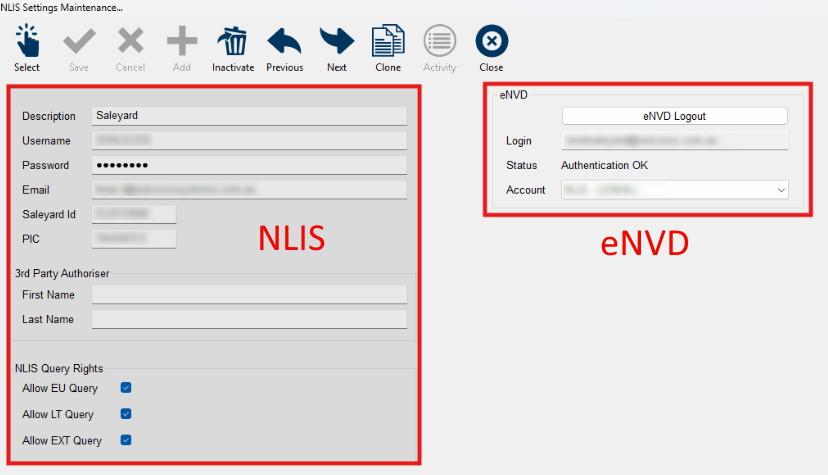
Task: Go to Previous record arrow
Action: coord(285,42)
